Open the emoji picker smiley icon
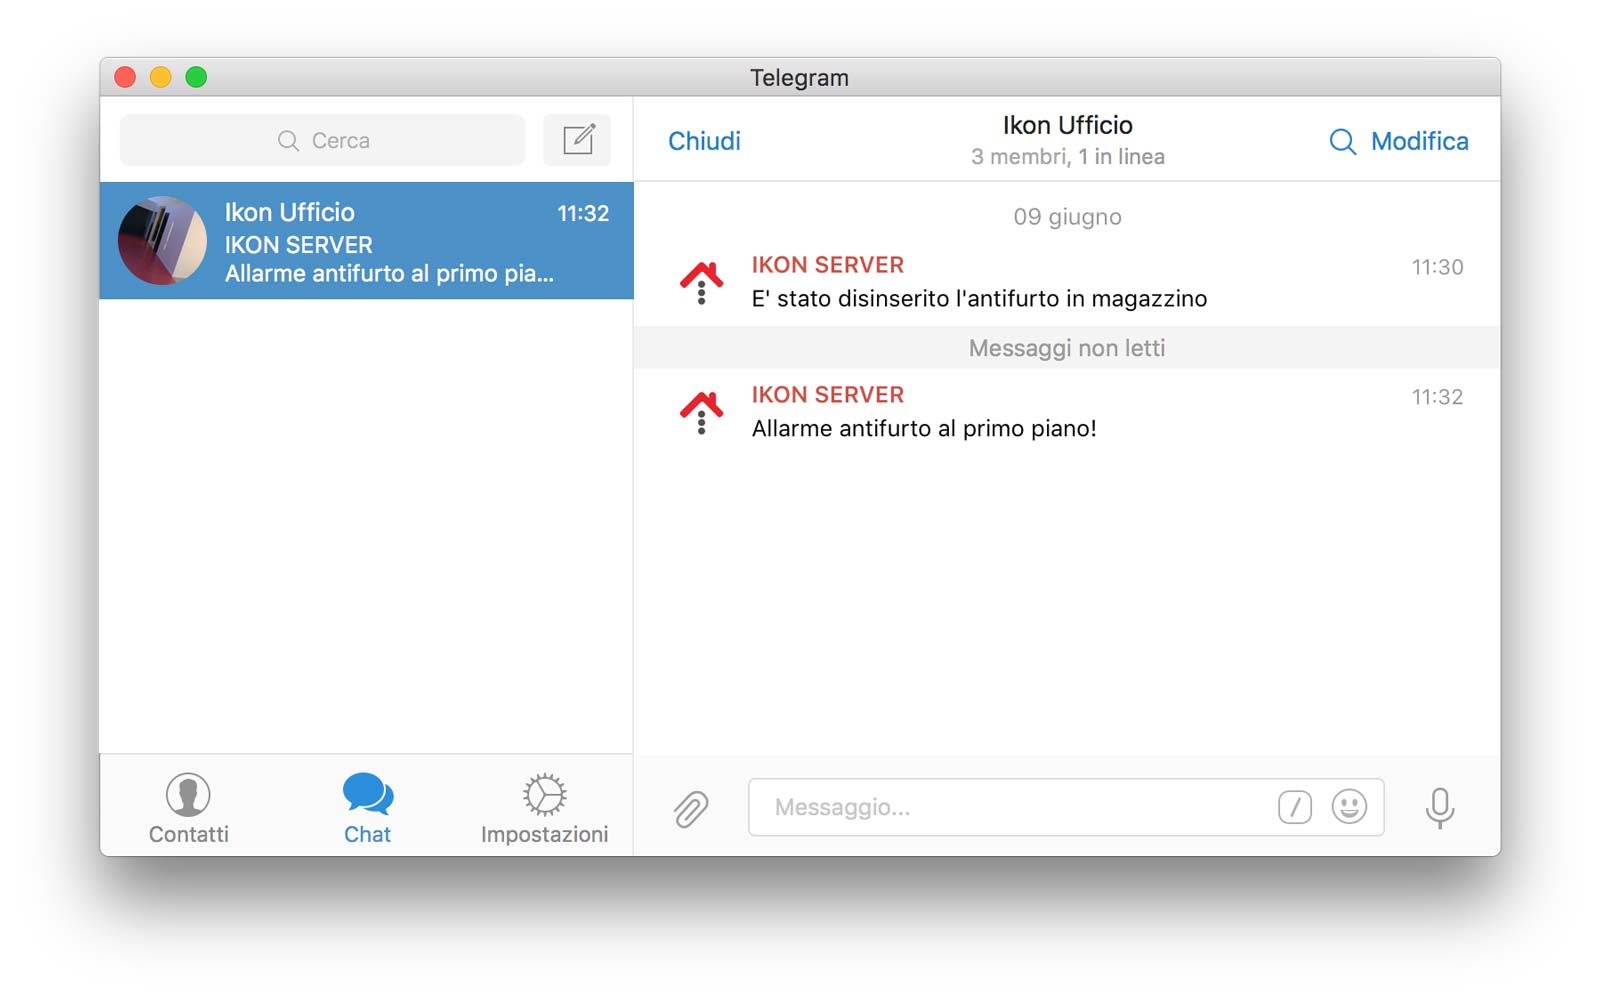Image resolution: width=1600 pixels, height=998 pixels. pyautogui.click(x=1349, y=806)
